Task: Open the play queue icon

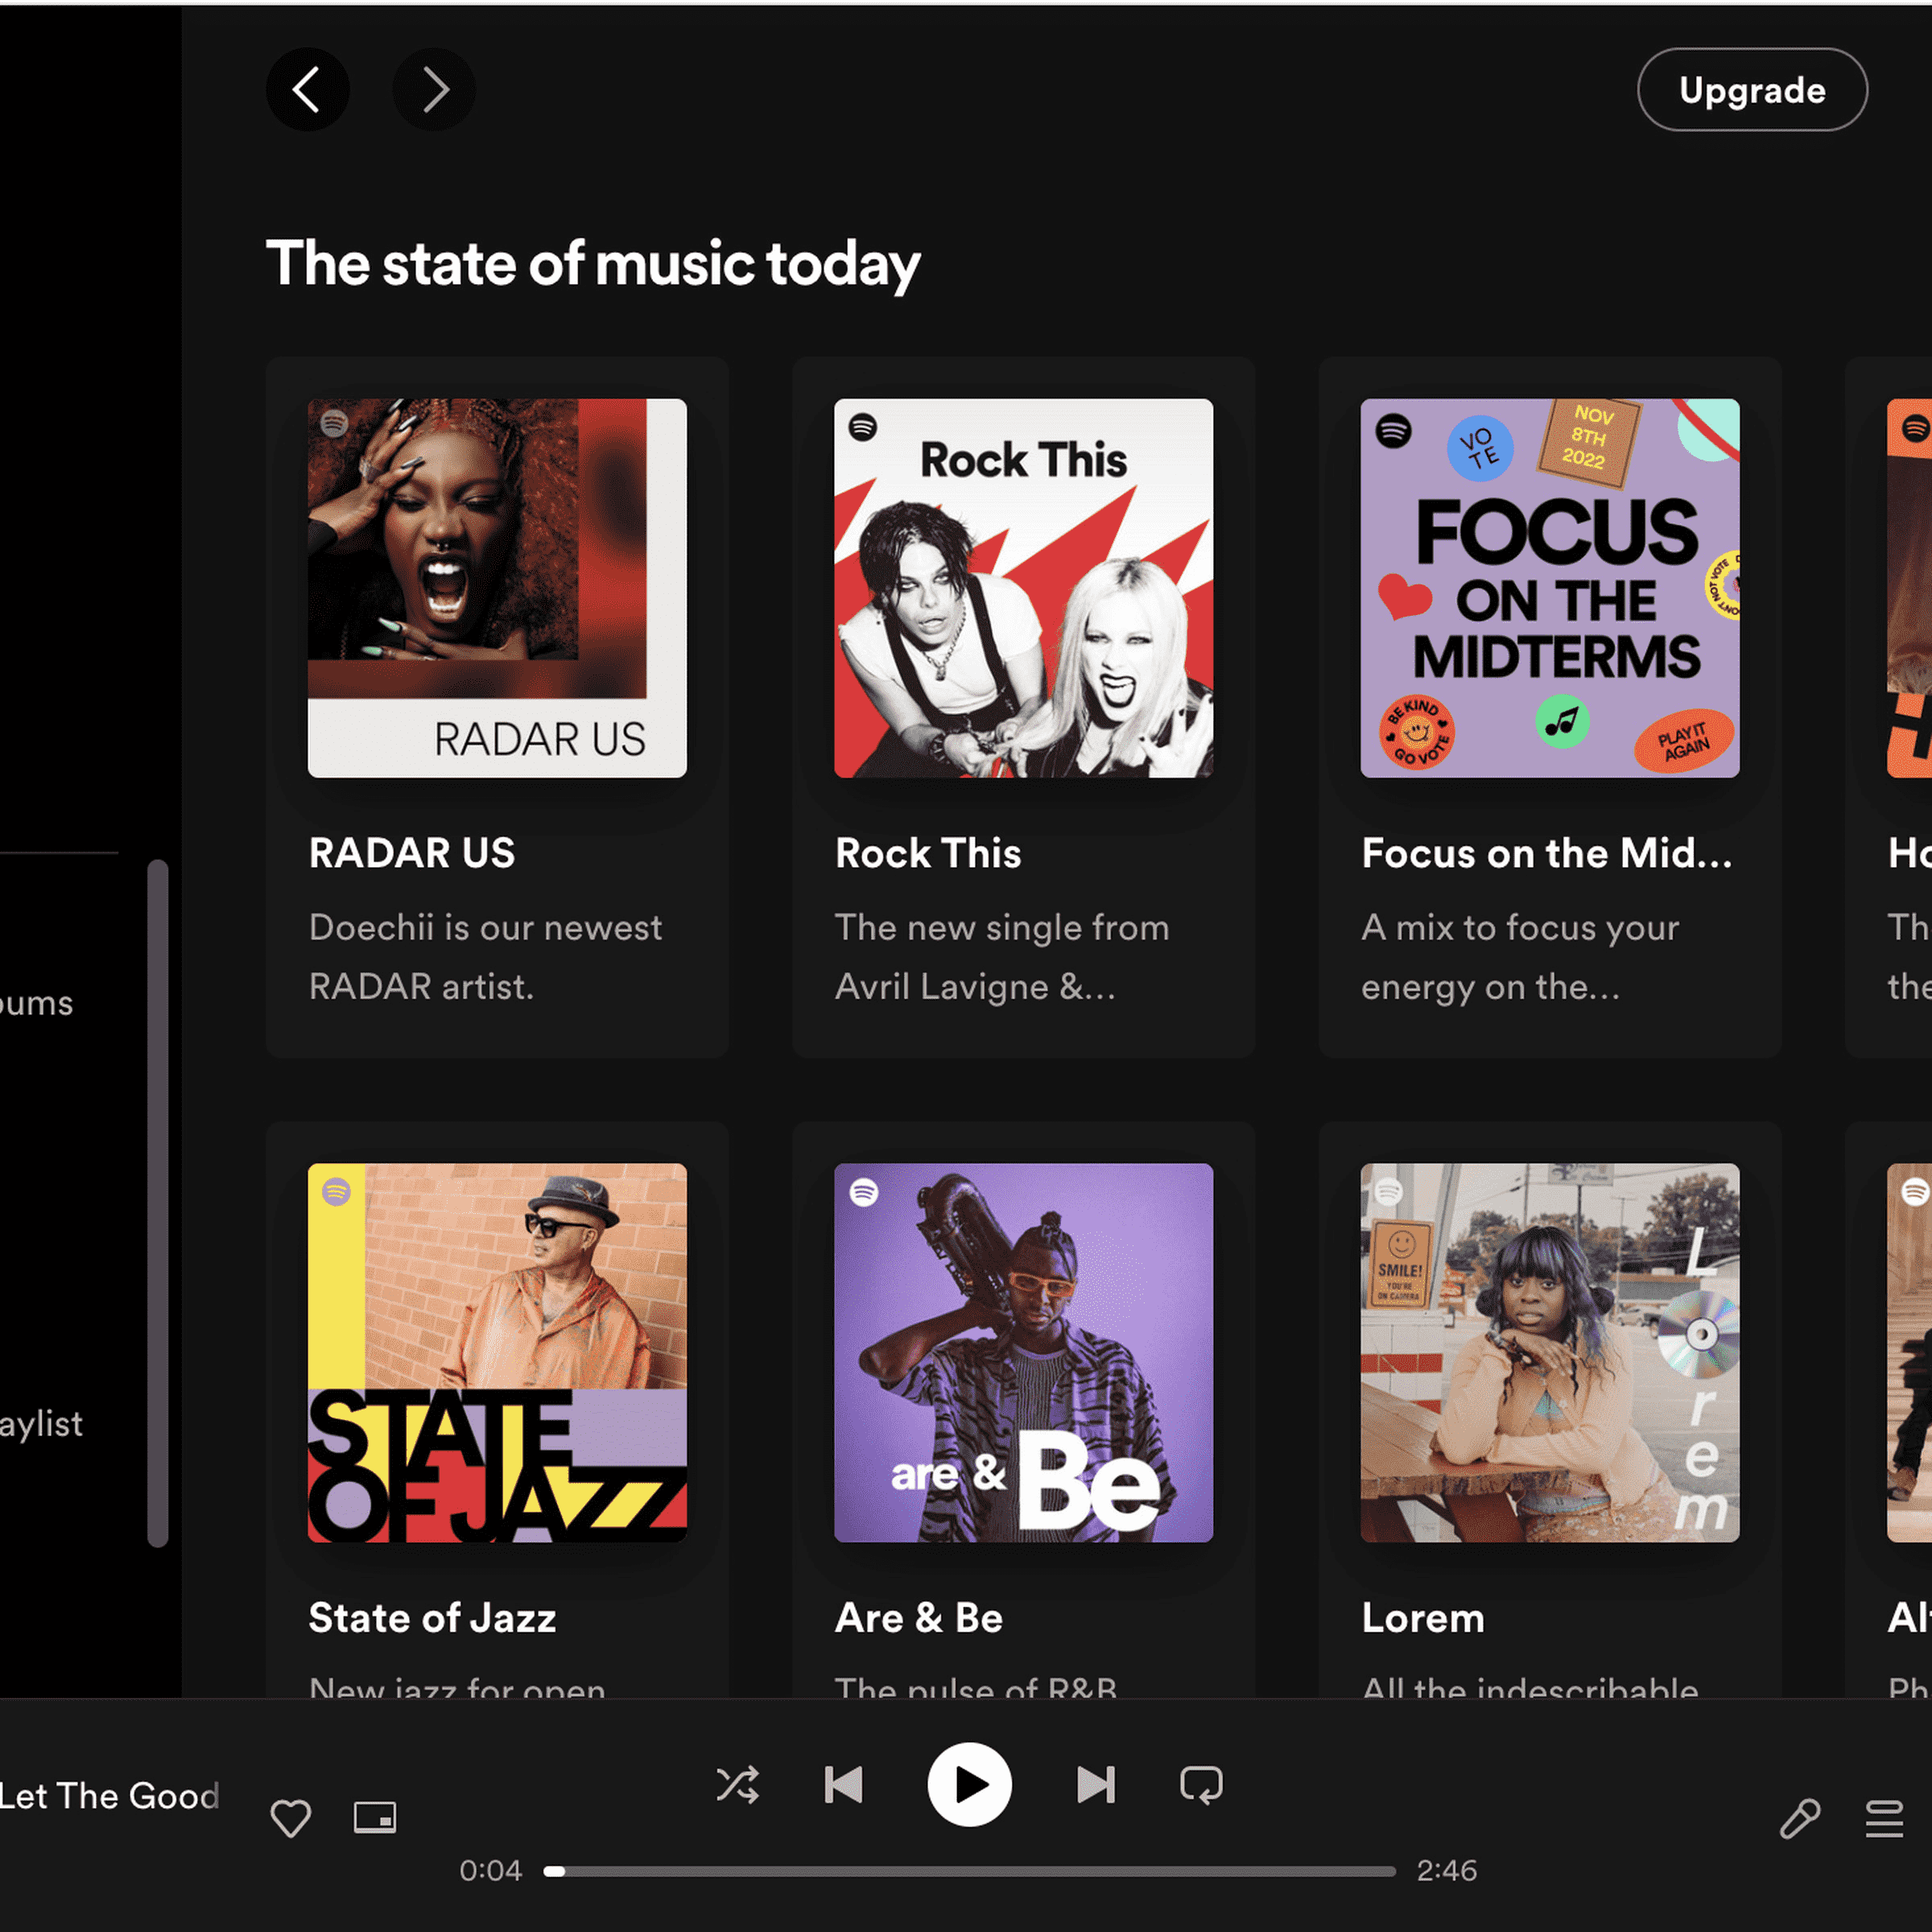Action: [1884, 1818]
